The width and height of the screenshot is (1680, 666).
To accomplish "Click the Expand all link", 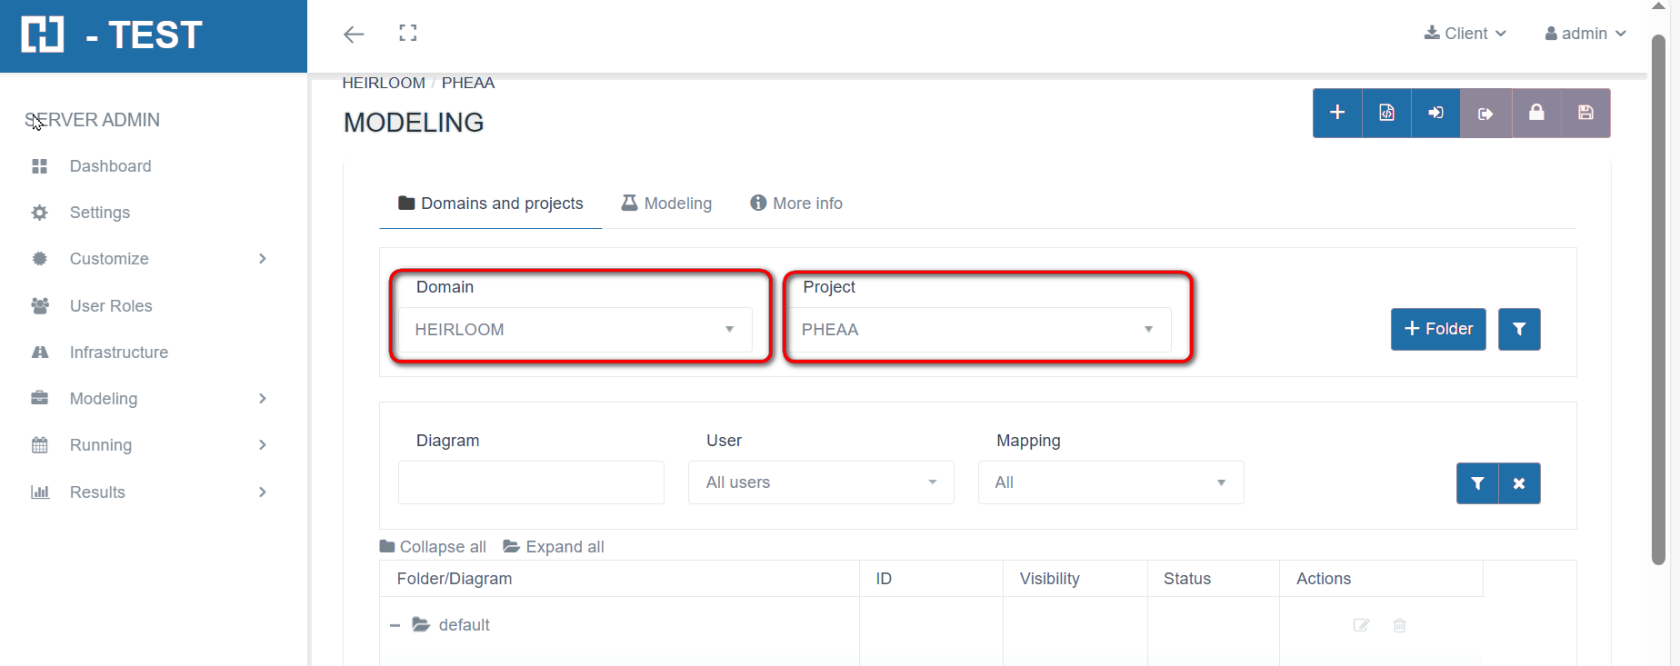I will point(554,547).
